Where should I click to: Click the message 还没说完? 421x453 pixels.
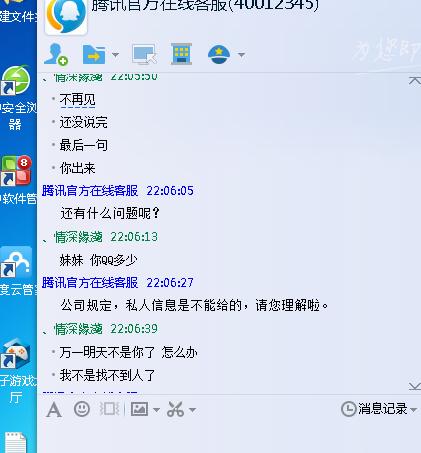(x=84, y=122)
